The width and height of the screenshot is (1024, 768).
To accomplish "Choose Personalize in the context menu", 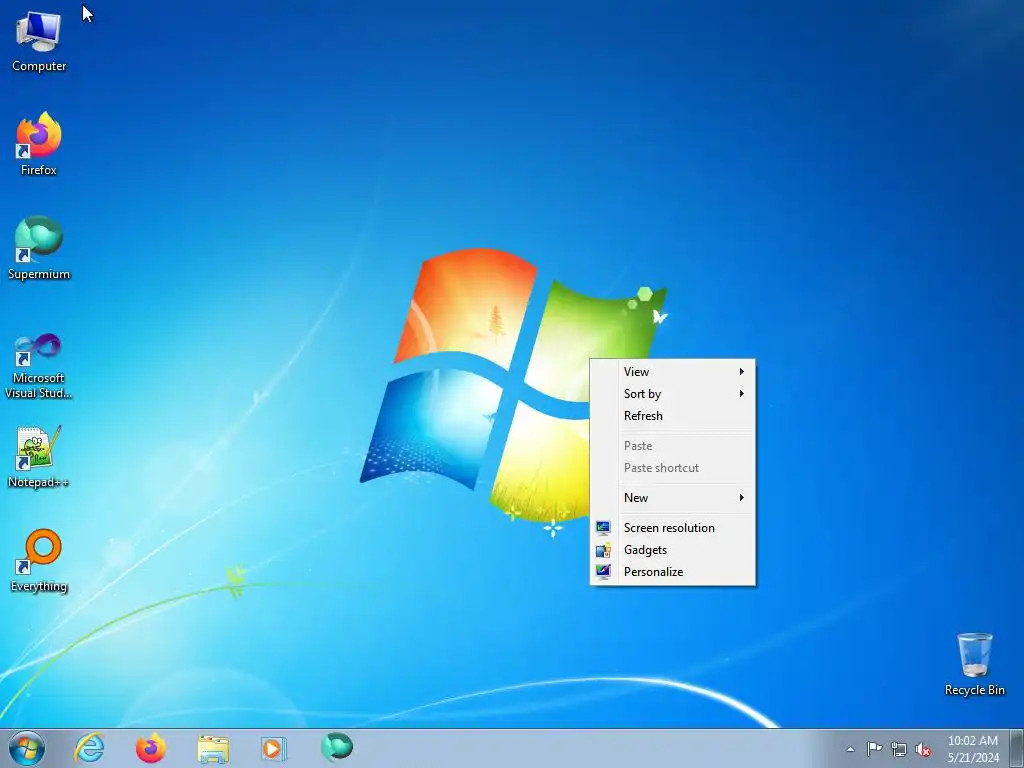I will pyautogui.click(x=673, y=572).
